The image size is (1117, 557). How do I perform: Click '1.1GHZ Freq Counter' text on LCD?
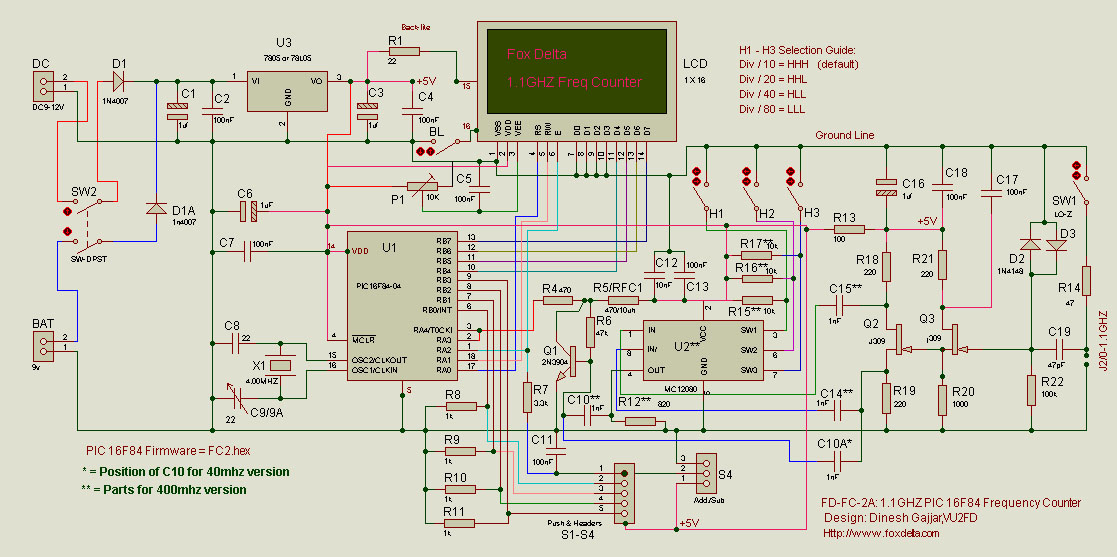[x=574, y=82]
